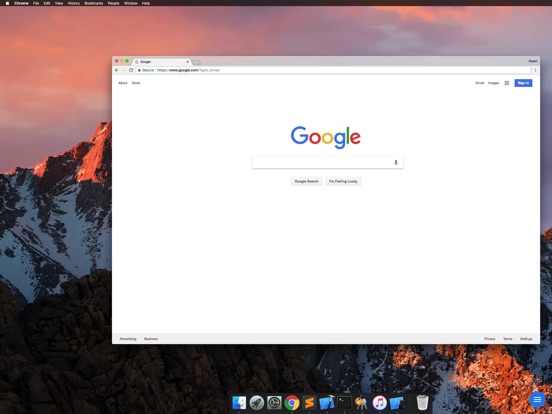The height and width of the screenshot is (414, 552).
Task: Click the blue floating menu button
Action: point(537,400)
